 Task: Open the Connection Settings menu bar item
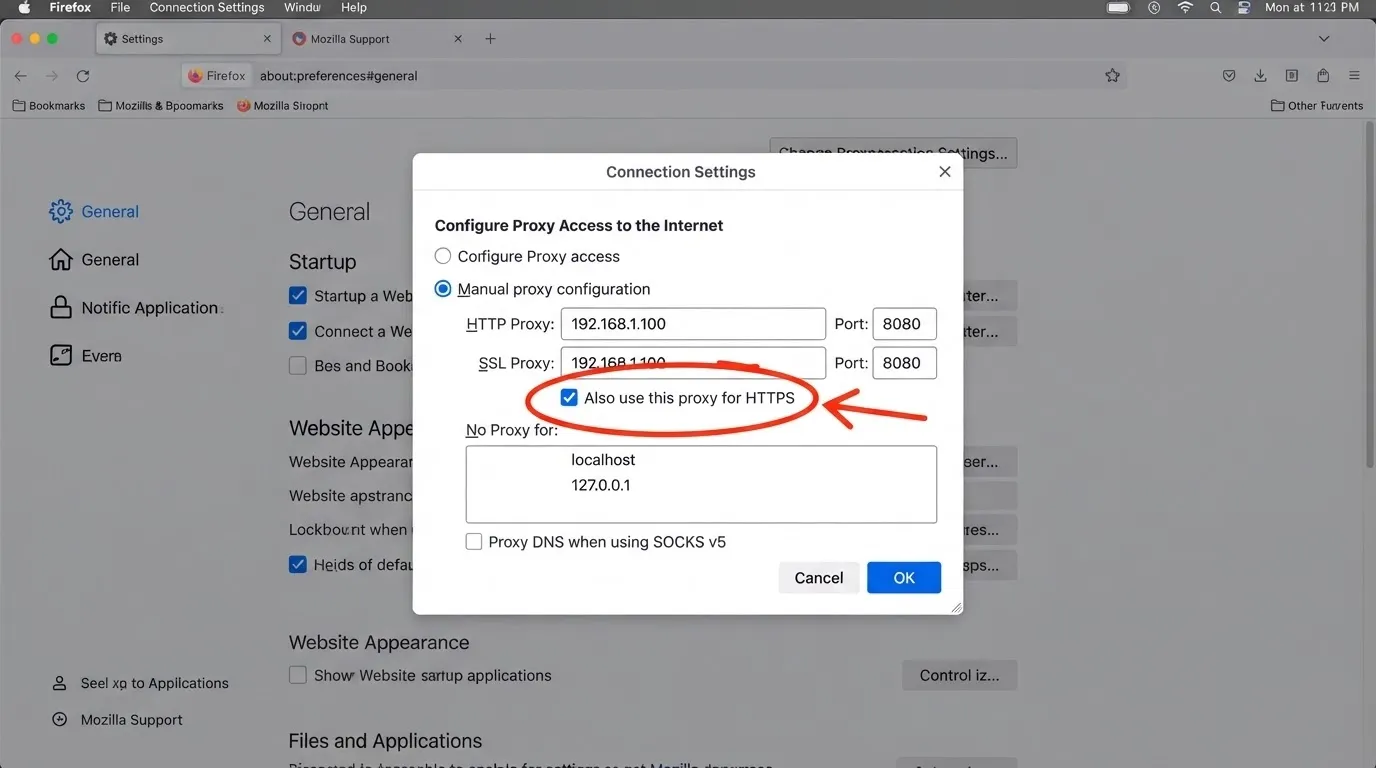tap(207, 8)
